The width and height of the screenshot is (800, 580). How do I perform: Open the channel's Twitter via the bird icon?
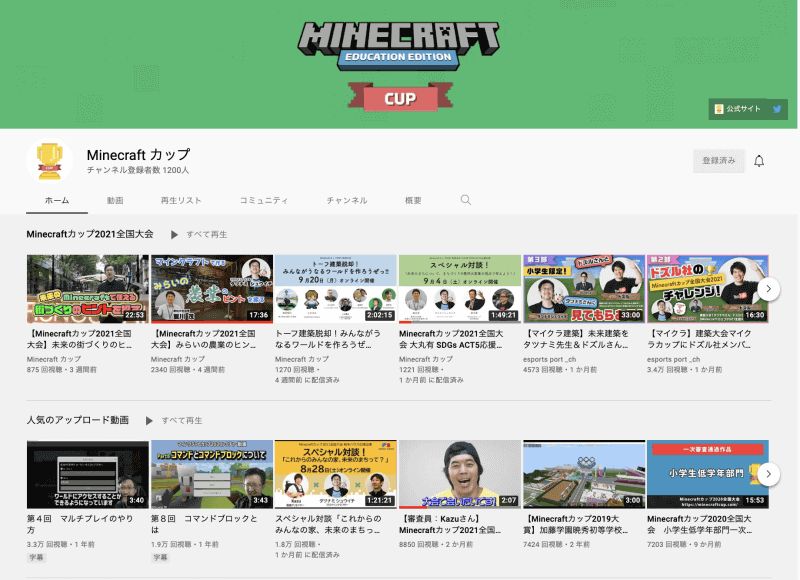(x=778, y=110)
